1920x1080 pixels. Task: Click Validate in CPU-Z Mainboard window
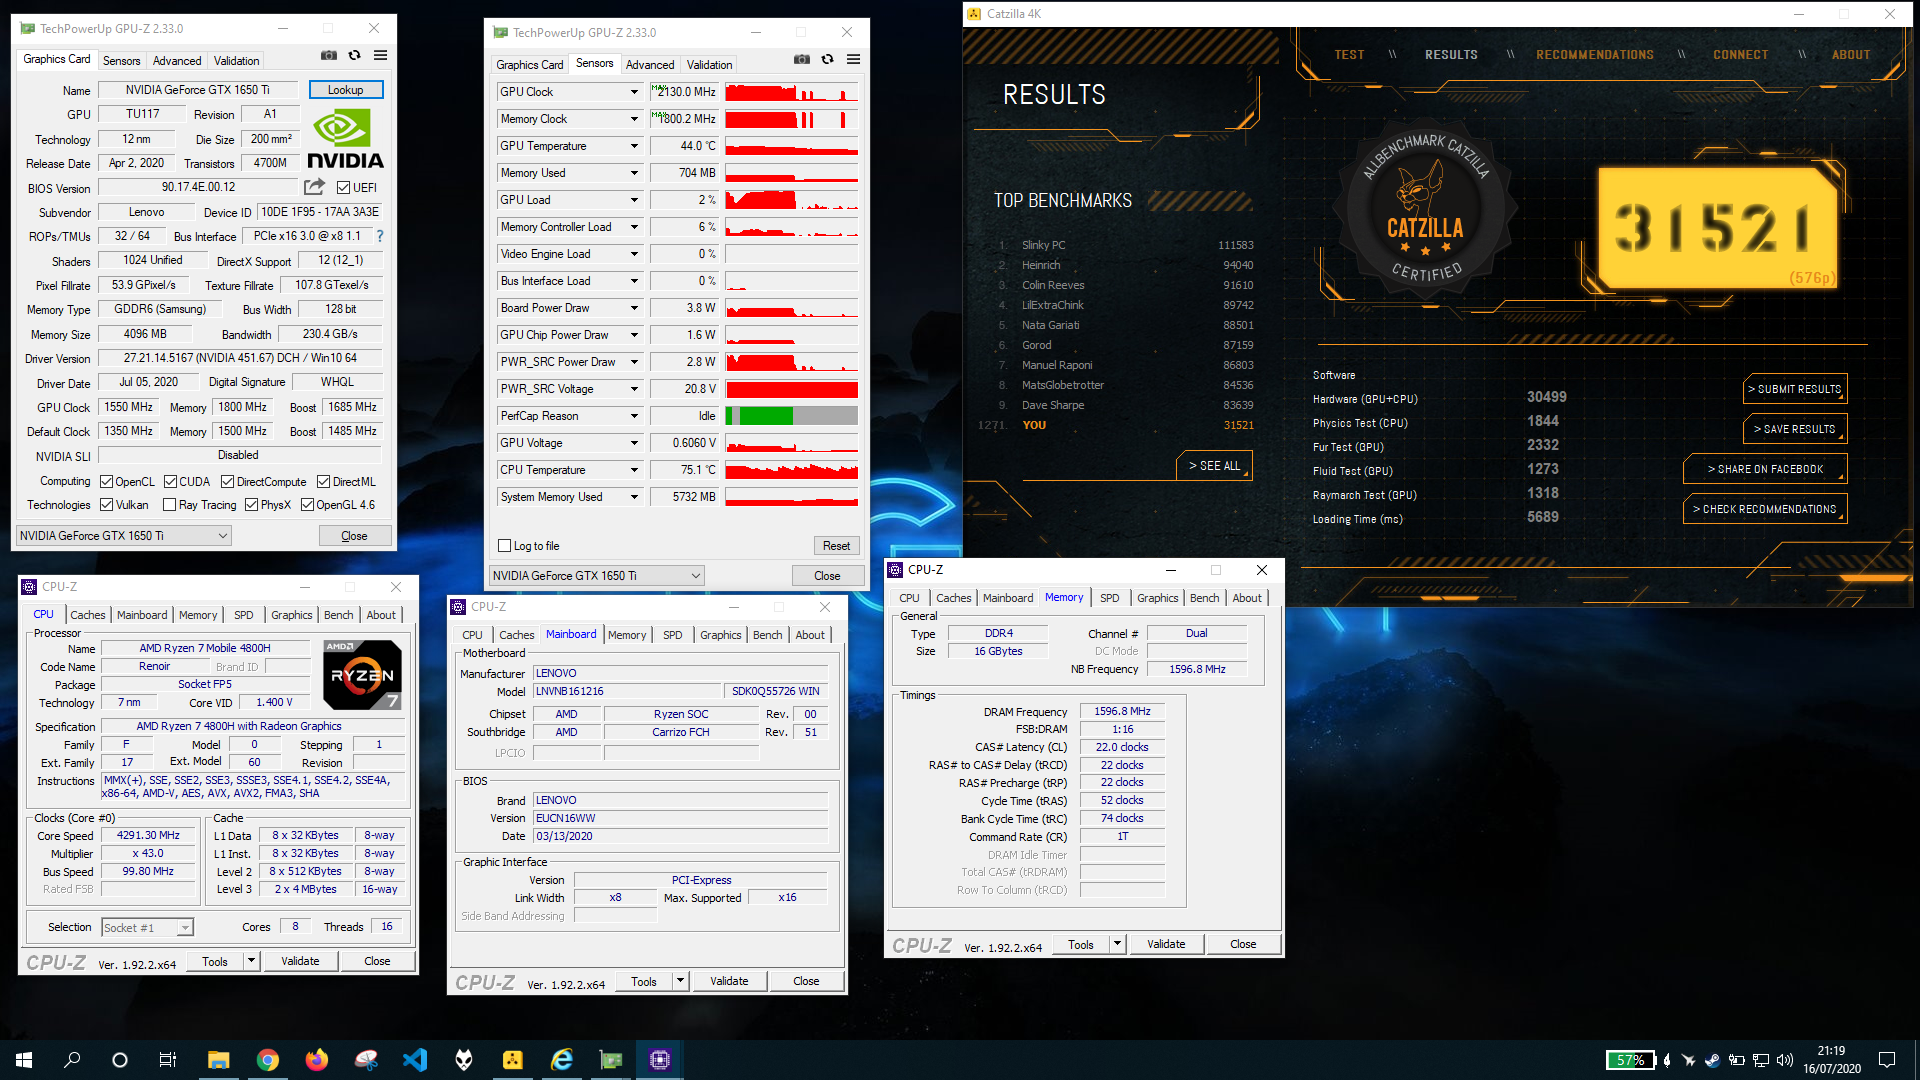point(729,981)
